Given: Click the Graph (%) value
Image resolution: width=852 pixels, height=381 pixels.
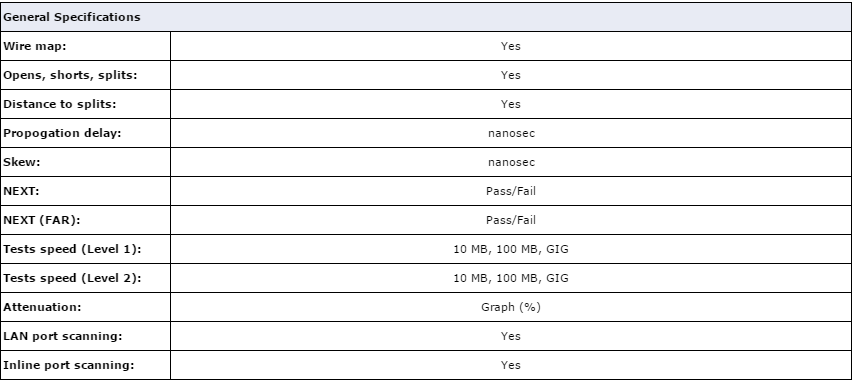Looking at the screenshot, I should [x=511, y=307].
